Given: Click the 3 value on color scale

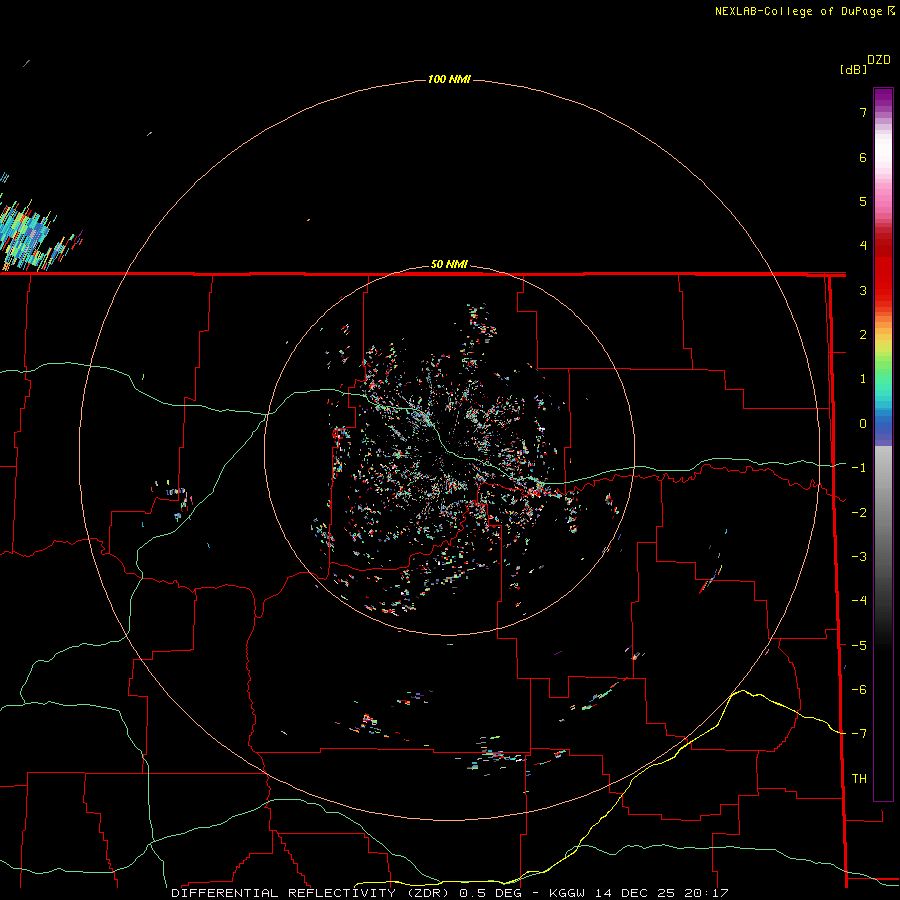Looking at the screenshot, I should coord(863,290).
